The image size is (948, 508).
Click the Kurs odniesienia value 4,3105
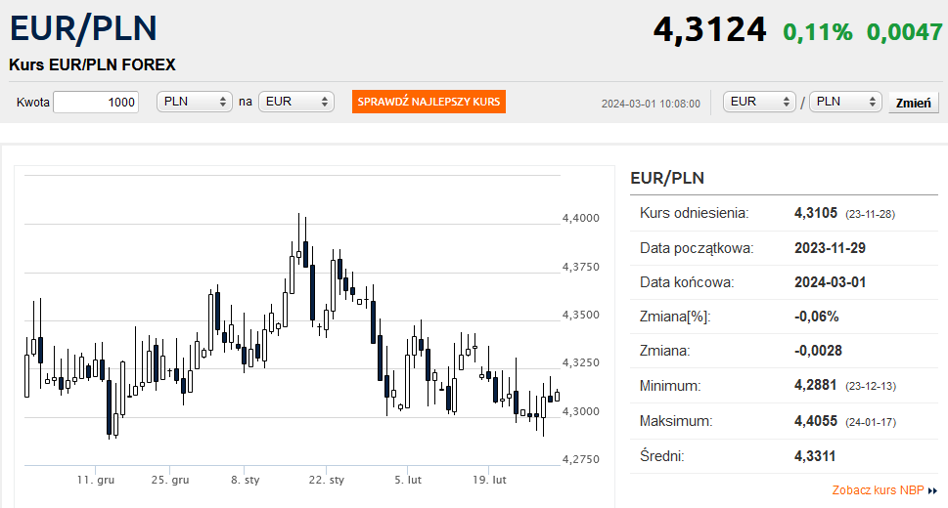tap(816, 213)
